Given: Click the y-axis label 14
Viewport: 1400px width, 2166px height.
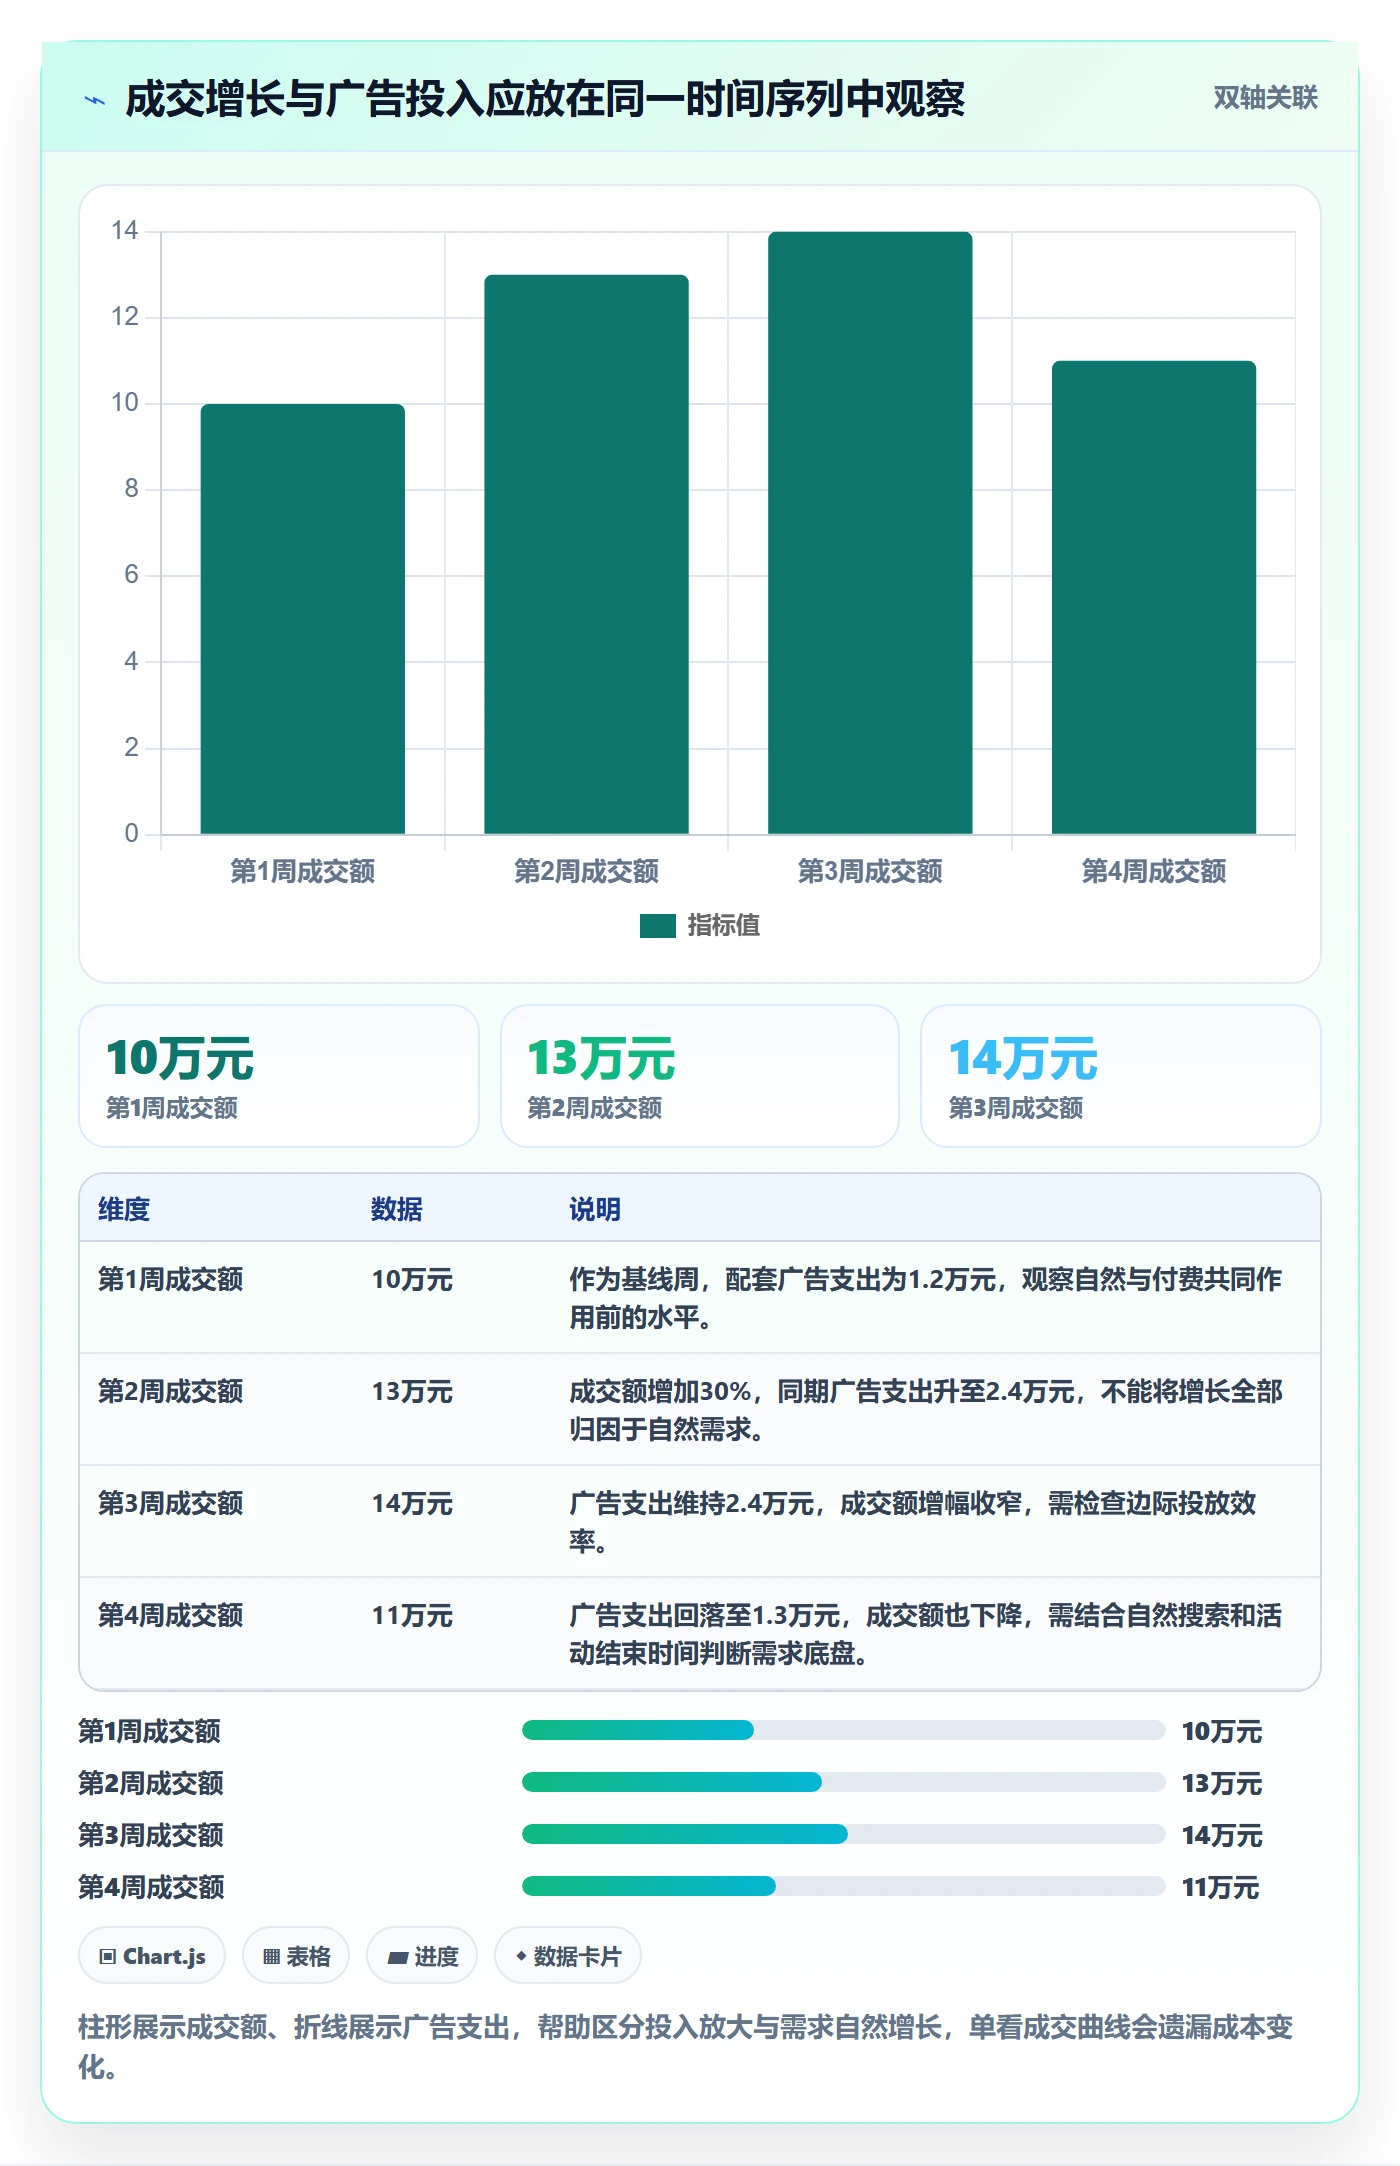Looking at the screenshot, I should [x=124, y=231].
